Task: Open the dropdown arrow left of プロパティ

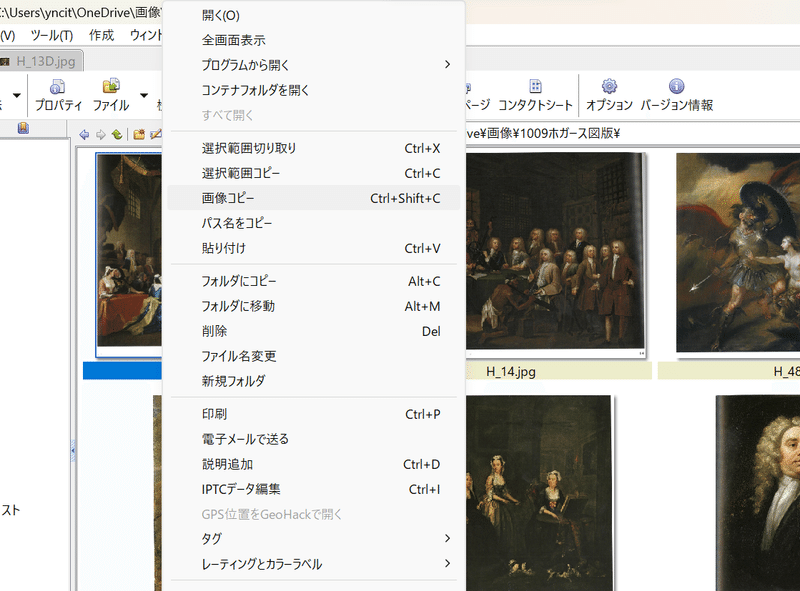Action: pos(17,95)
